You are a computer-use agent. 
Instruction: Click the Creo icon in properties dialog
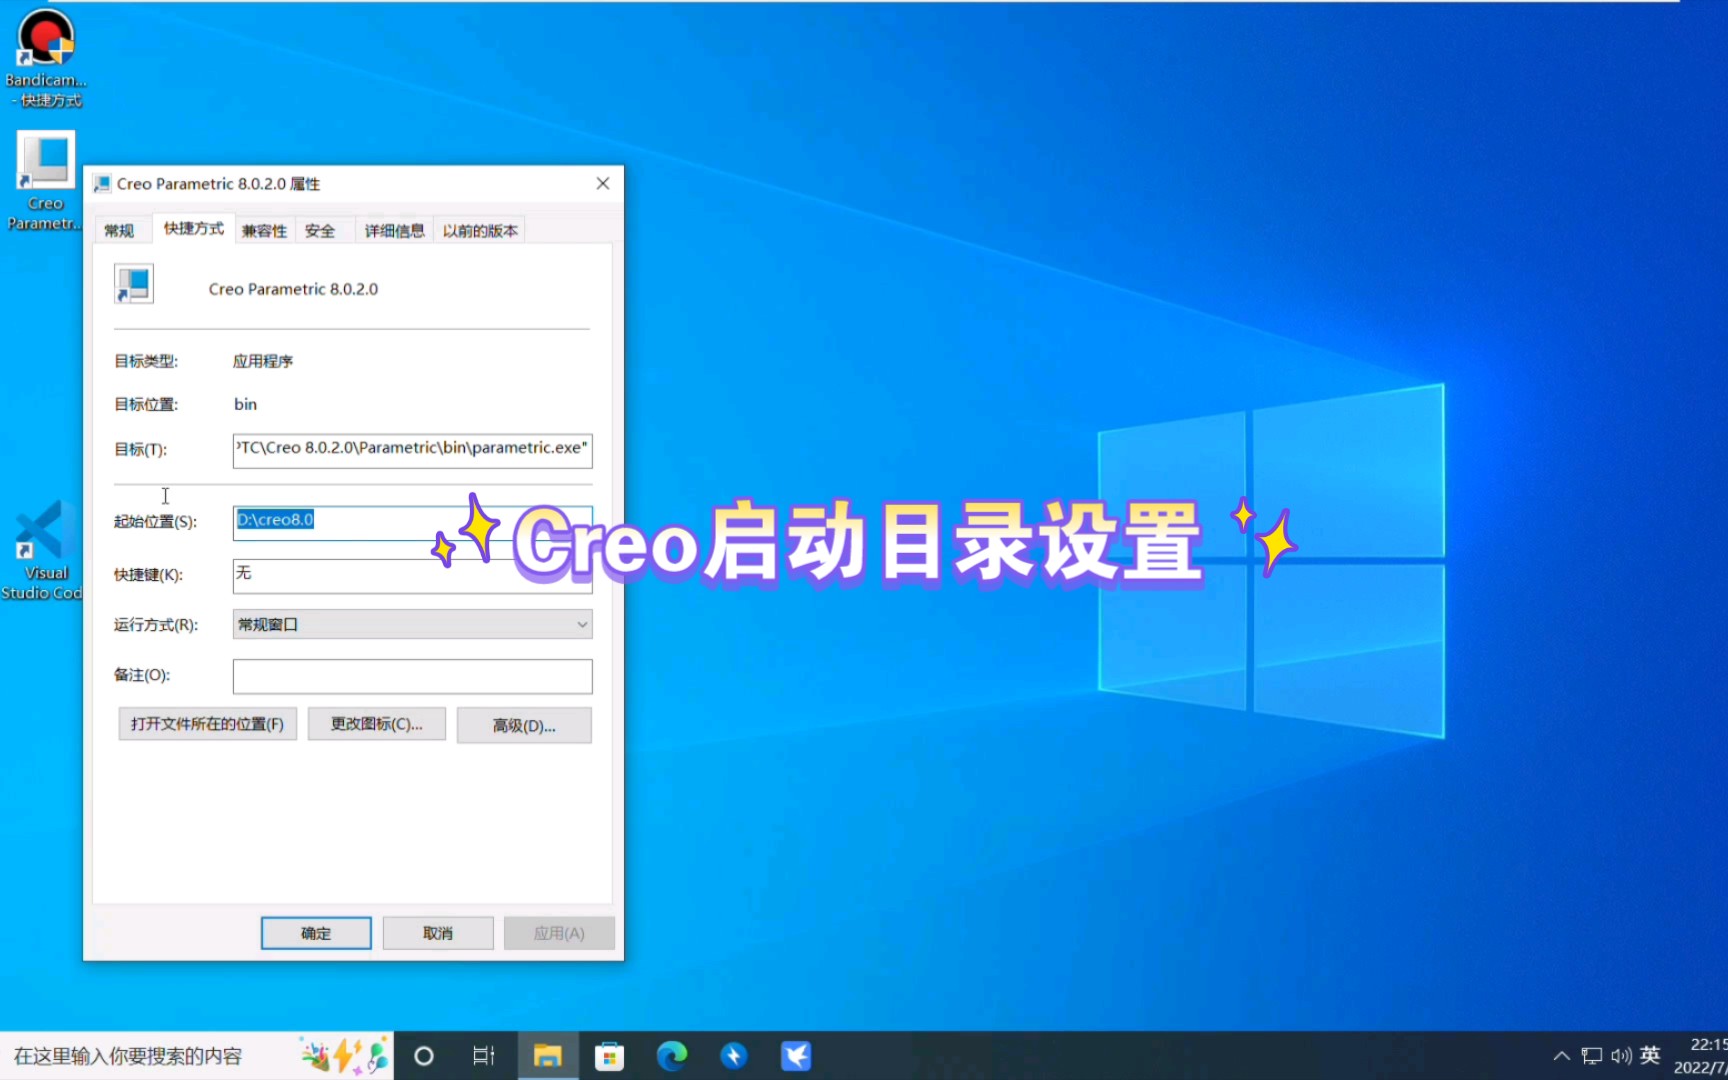point(134,284)
